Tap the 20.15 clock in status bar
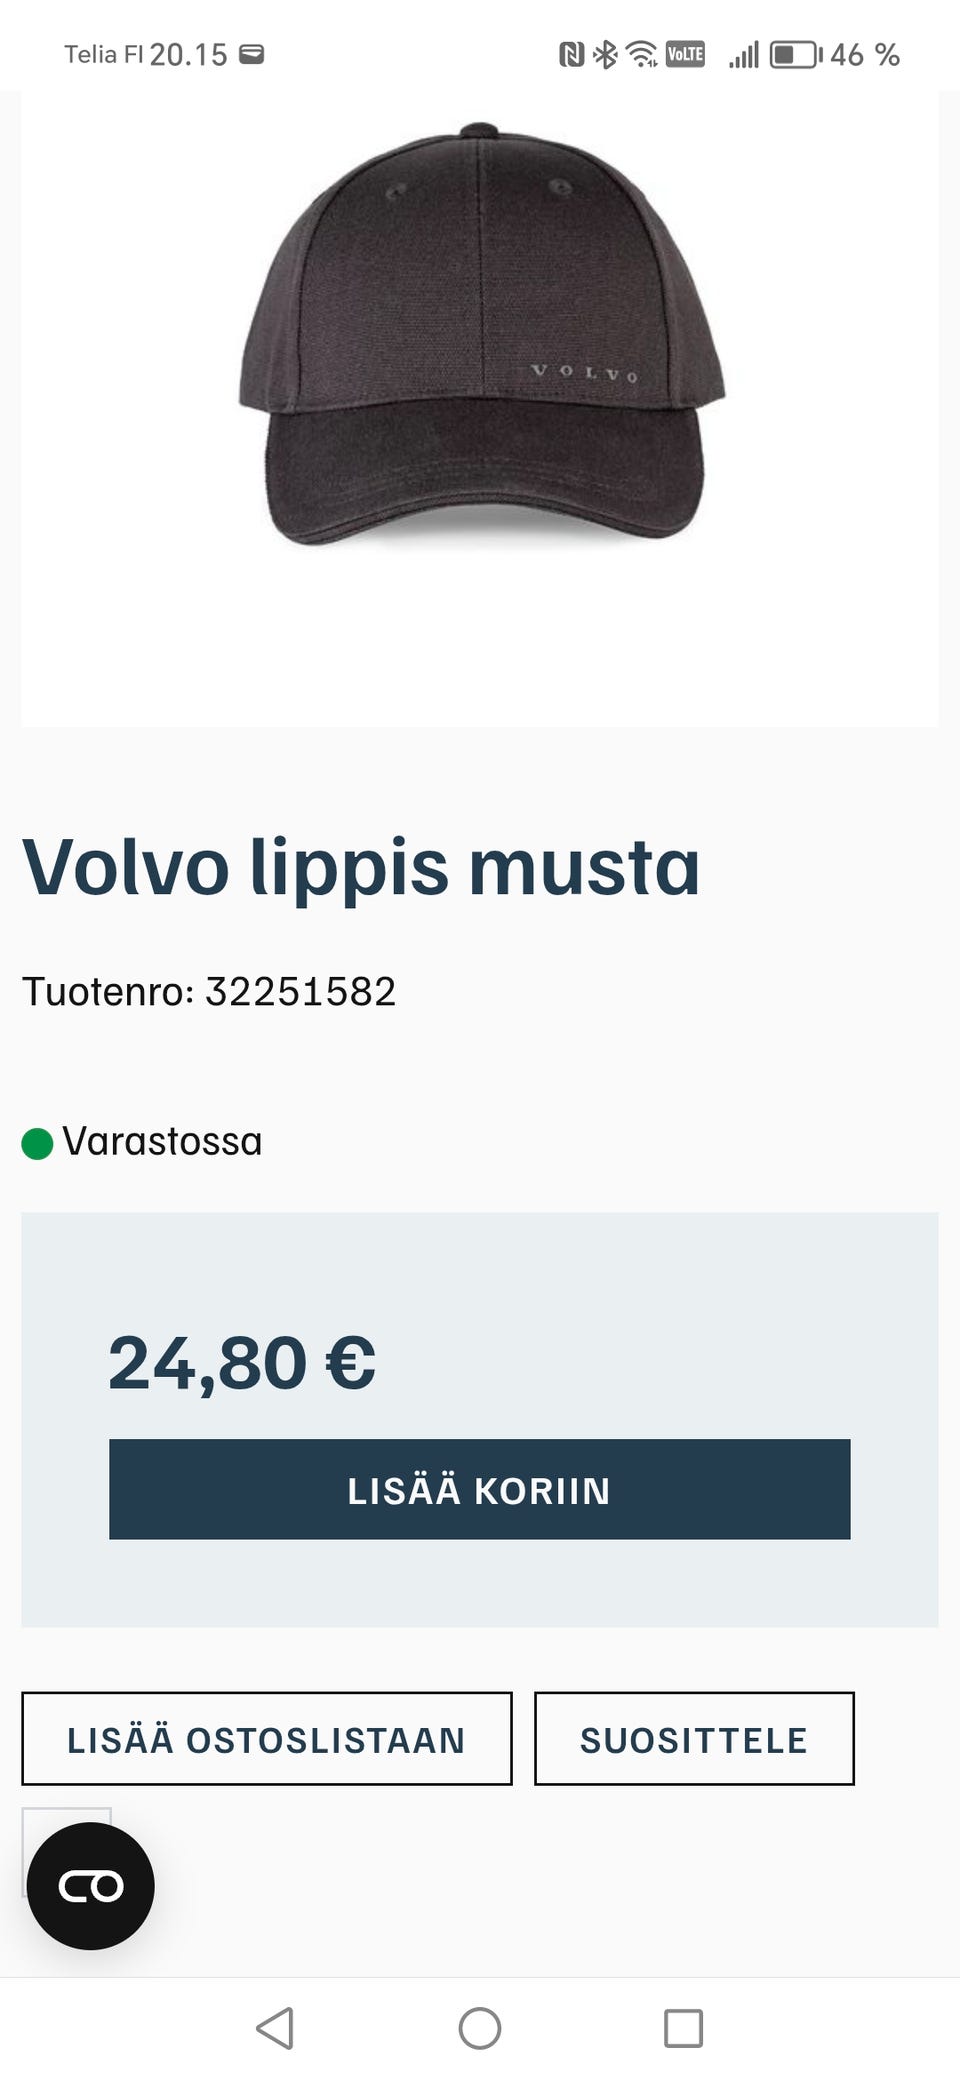The height and width of the screenshot is (2080, 960). coord(188,54)
